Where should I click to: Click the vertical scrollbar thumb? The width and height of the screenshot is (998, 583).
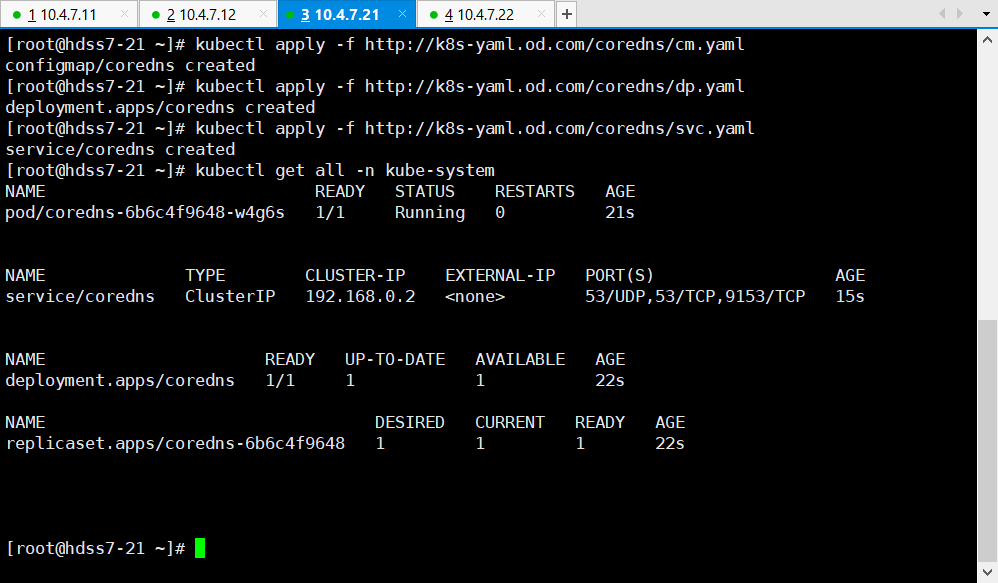(987, 440)
